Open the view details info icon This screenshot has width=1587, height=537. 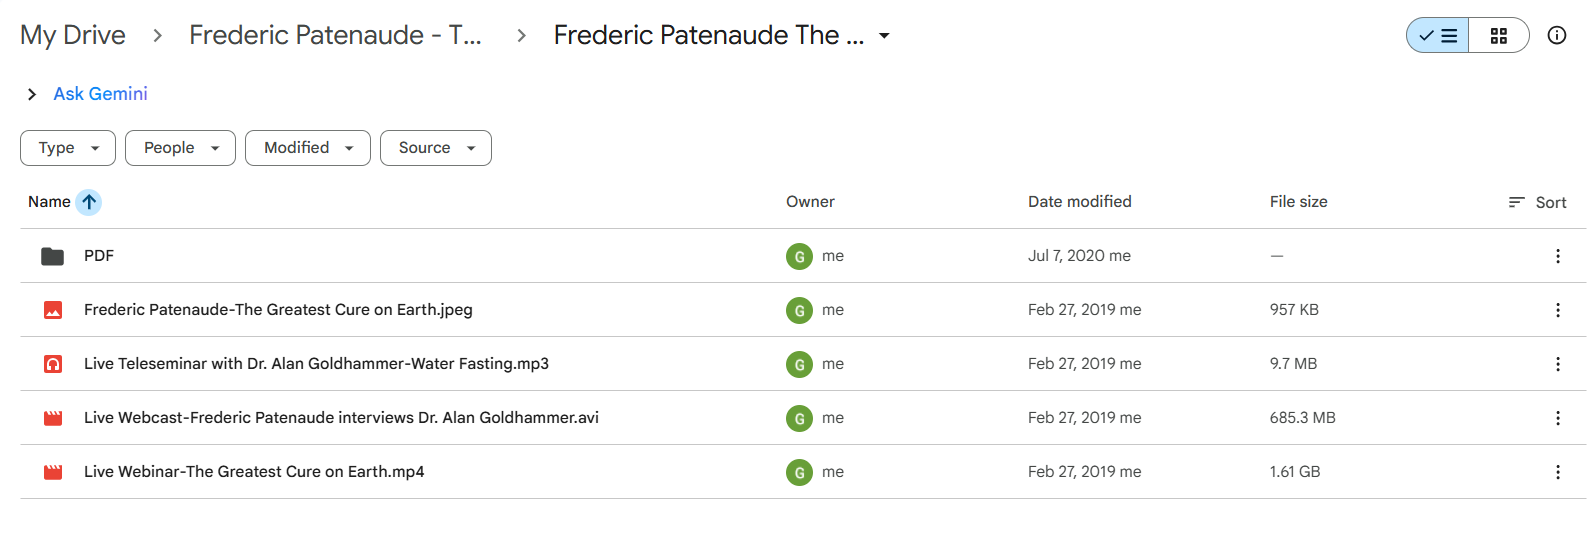pyautogui.click(x=1556, y=36)
